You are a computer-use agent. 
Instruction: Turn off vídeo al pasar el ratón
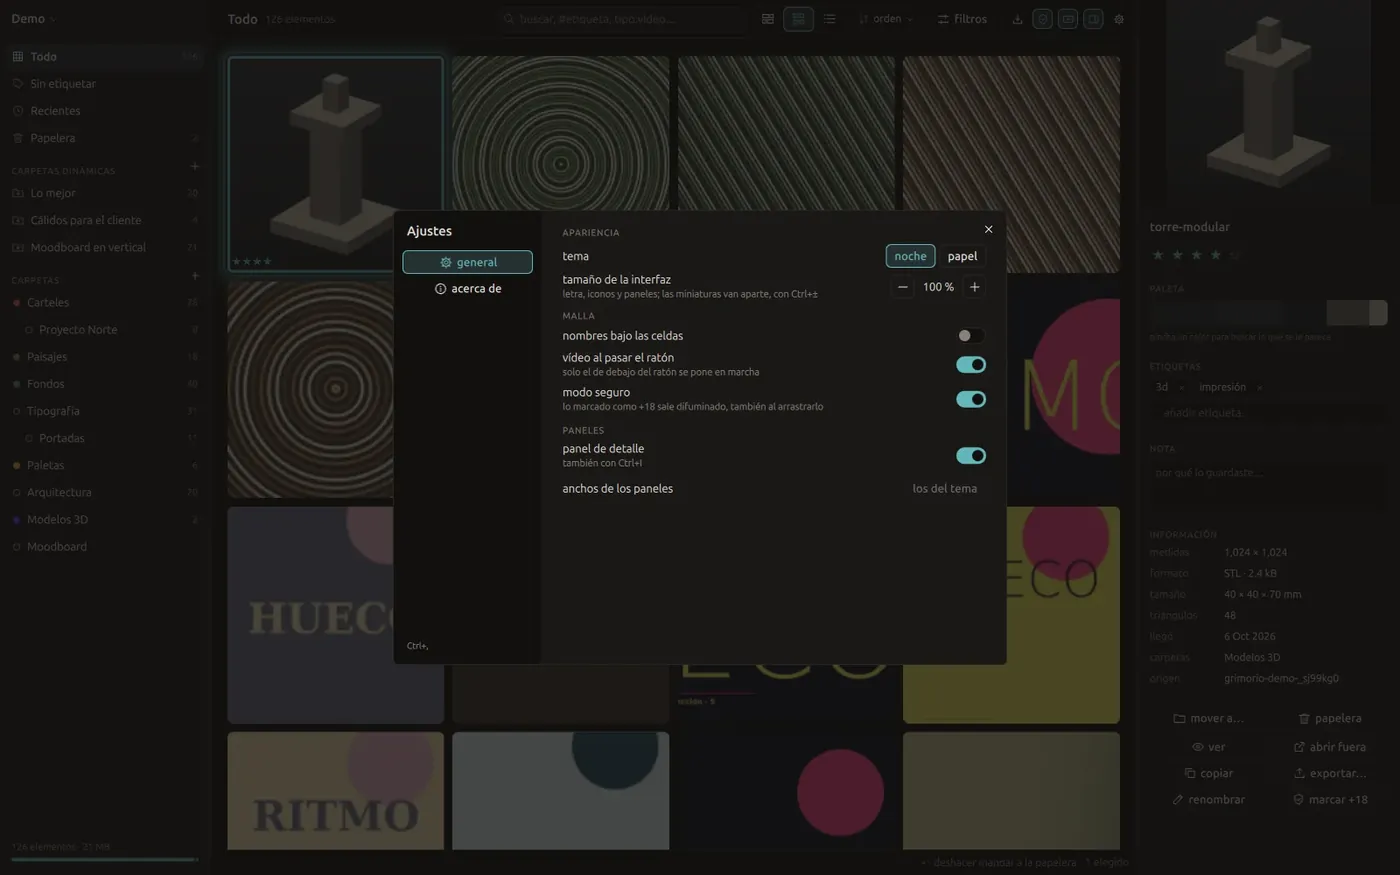[970, 365]
